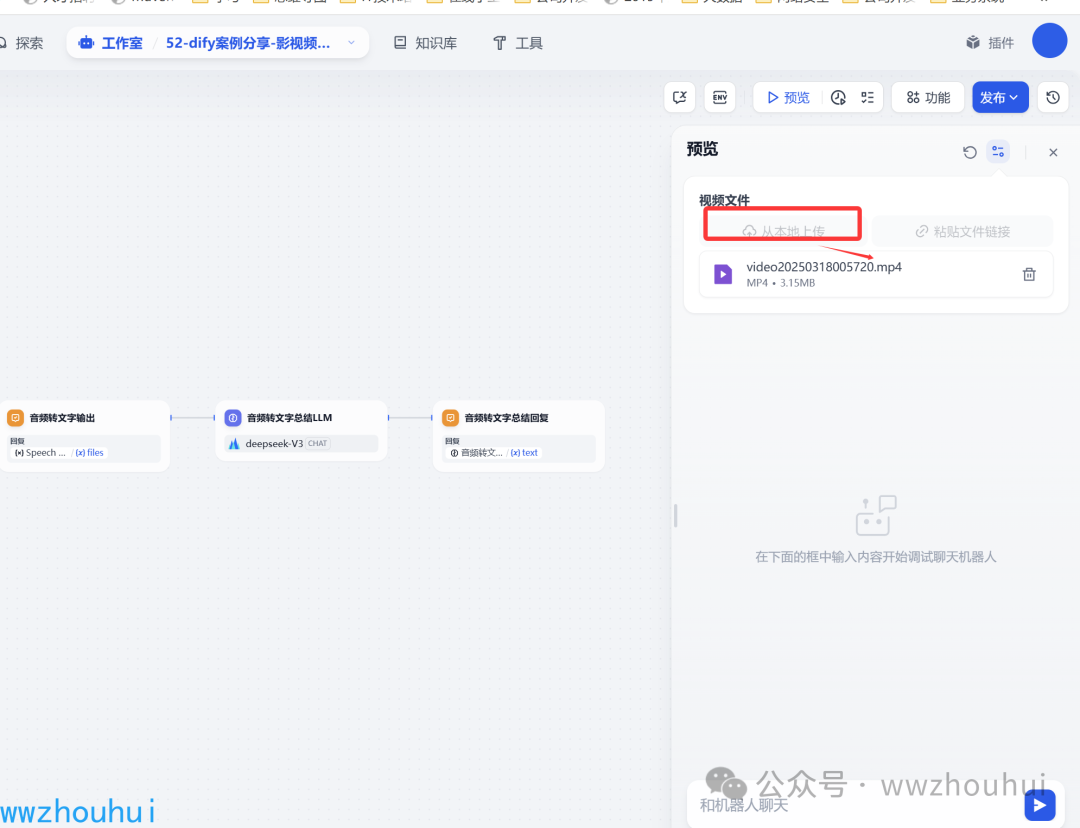Click the Speech ... variable in output node

41,453
